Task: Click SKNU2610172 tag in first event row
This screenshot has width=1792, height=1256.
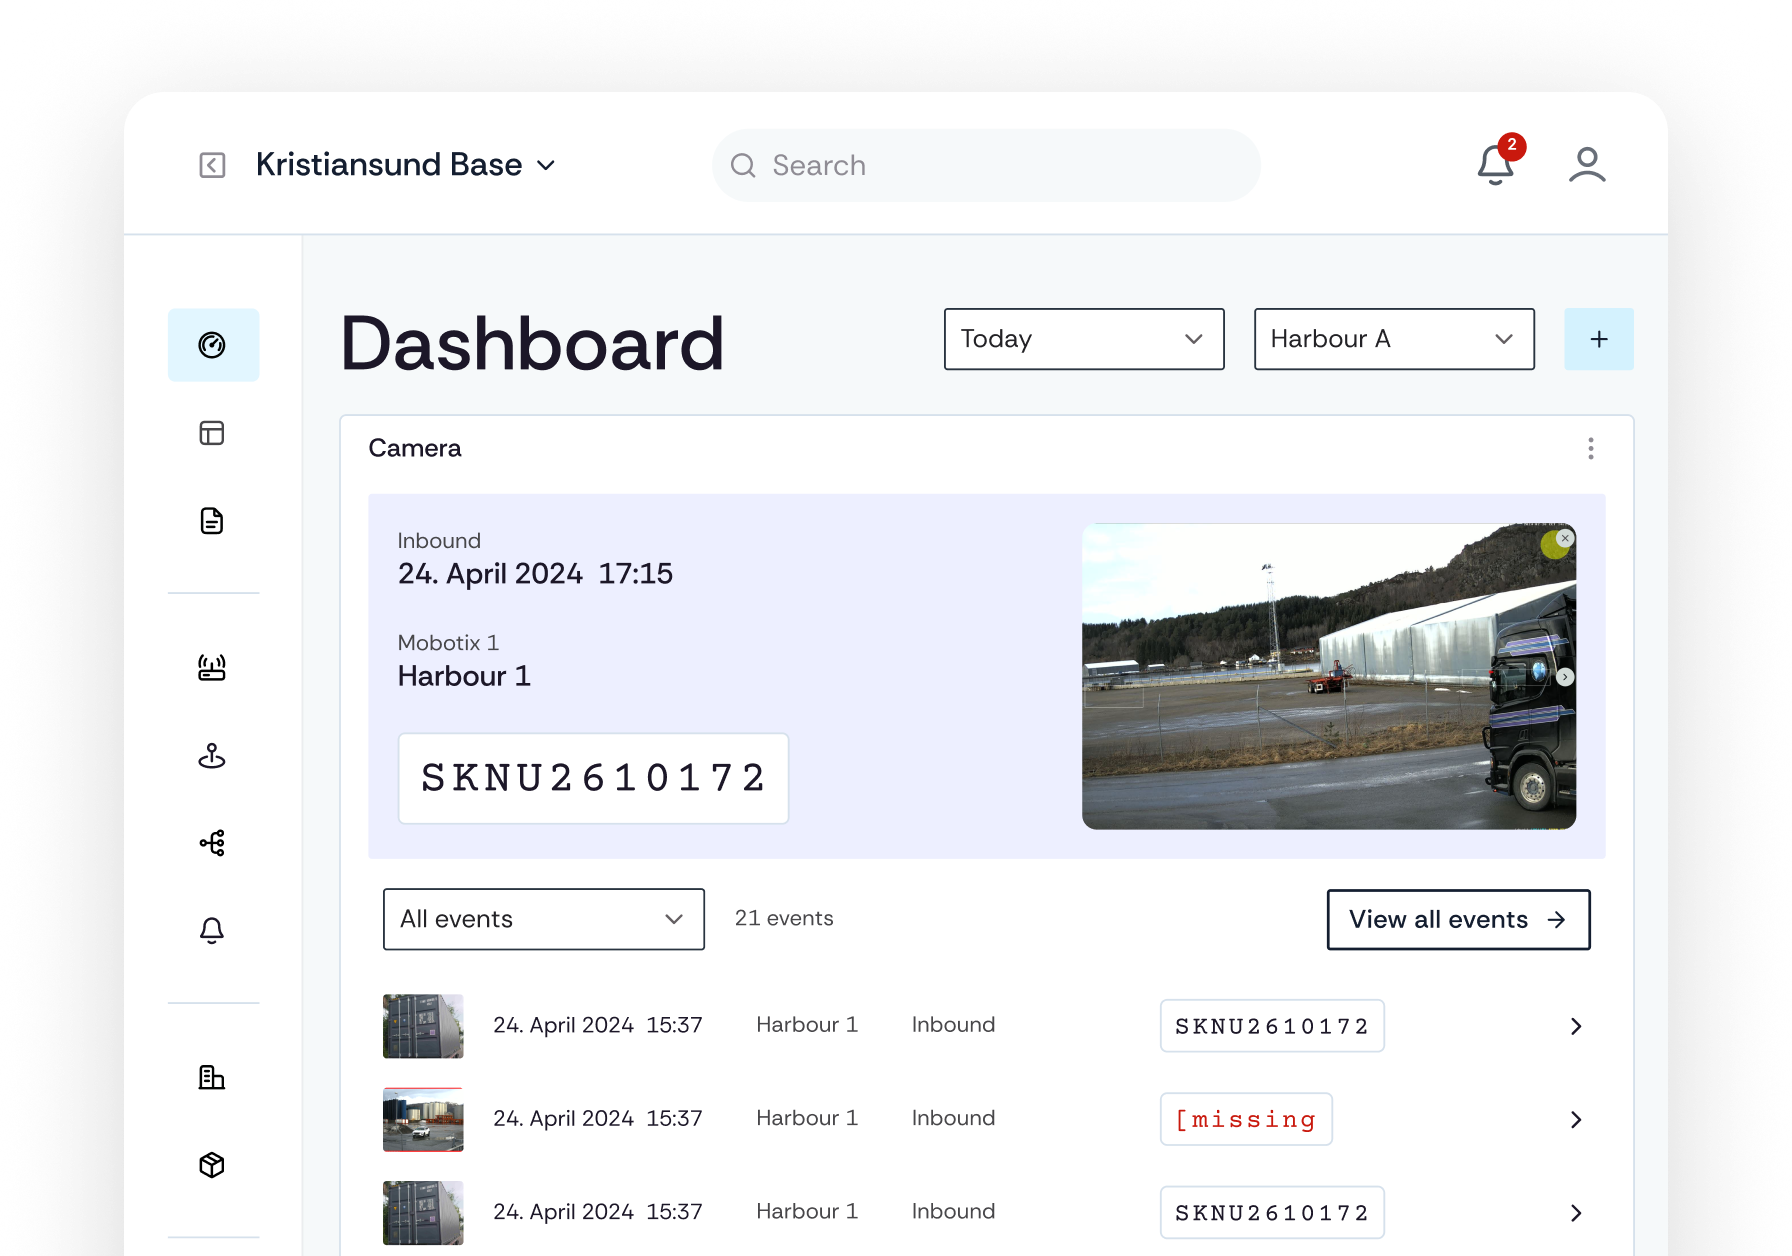Action: tap(1272, 1026)
